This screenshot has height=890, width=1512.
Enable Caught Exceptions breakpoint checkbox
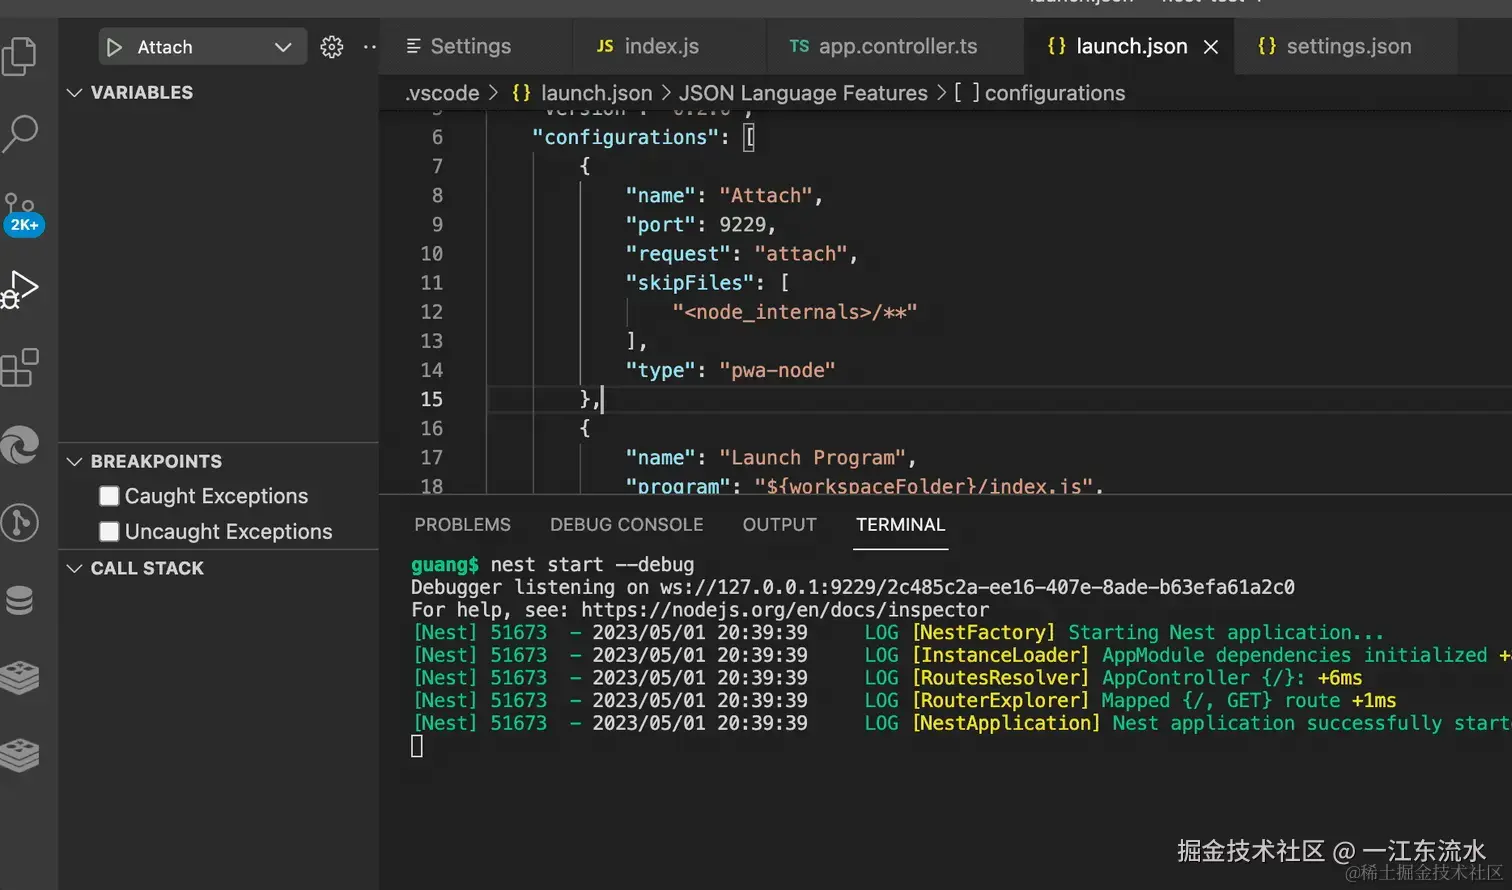[x=110, y=496]
